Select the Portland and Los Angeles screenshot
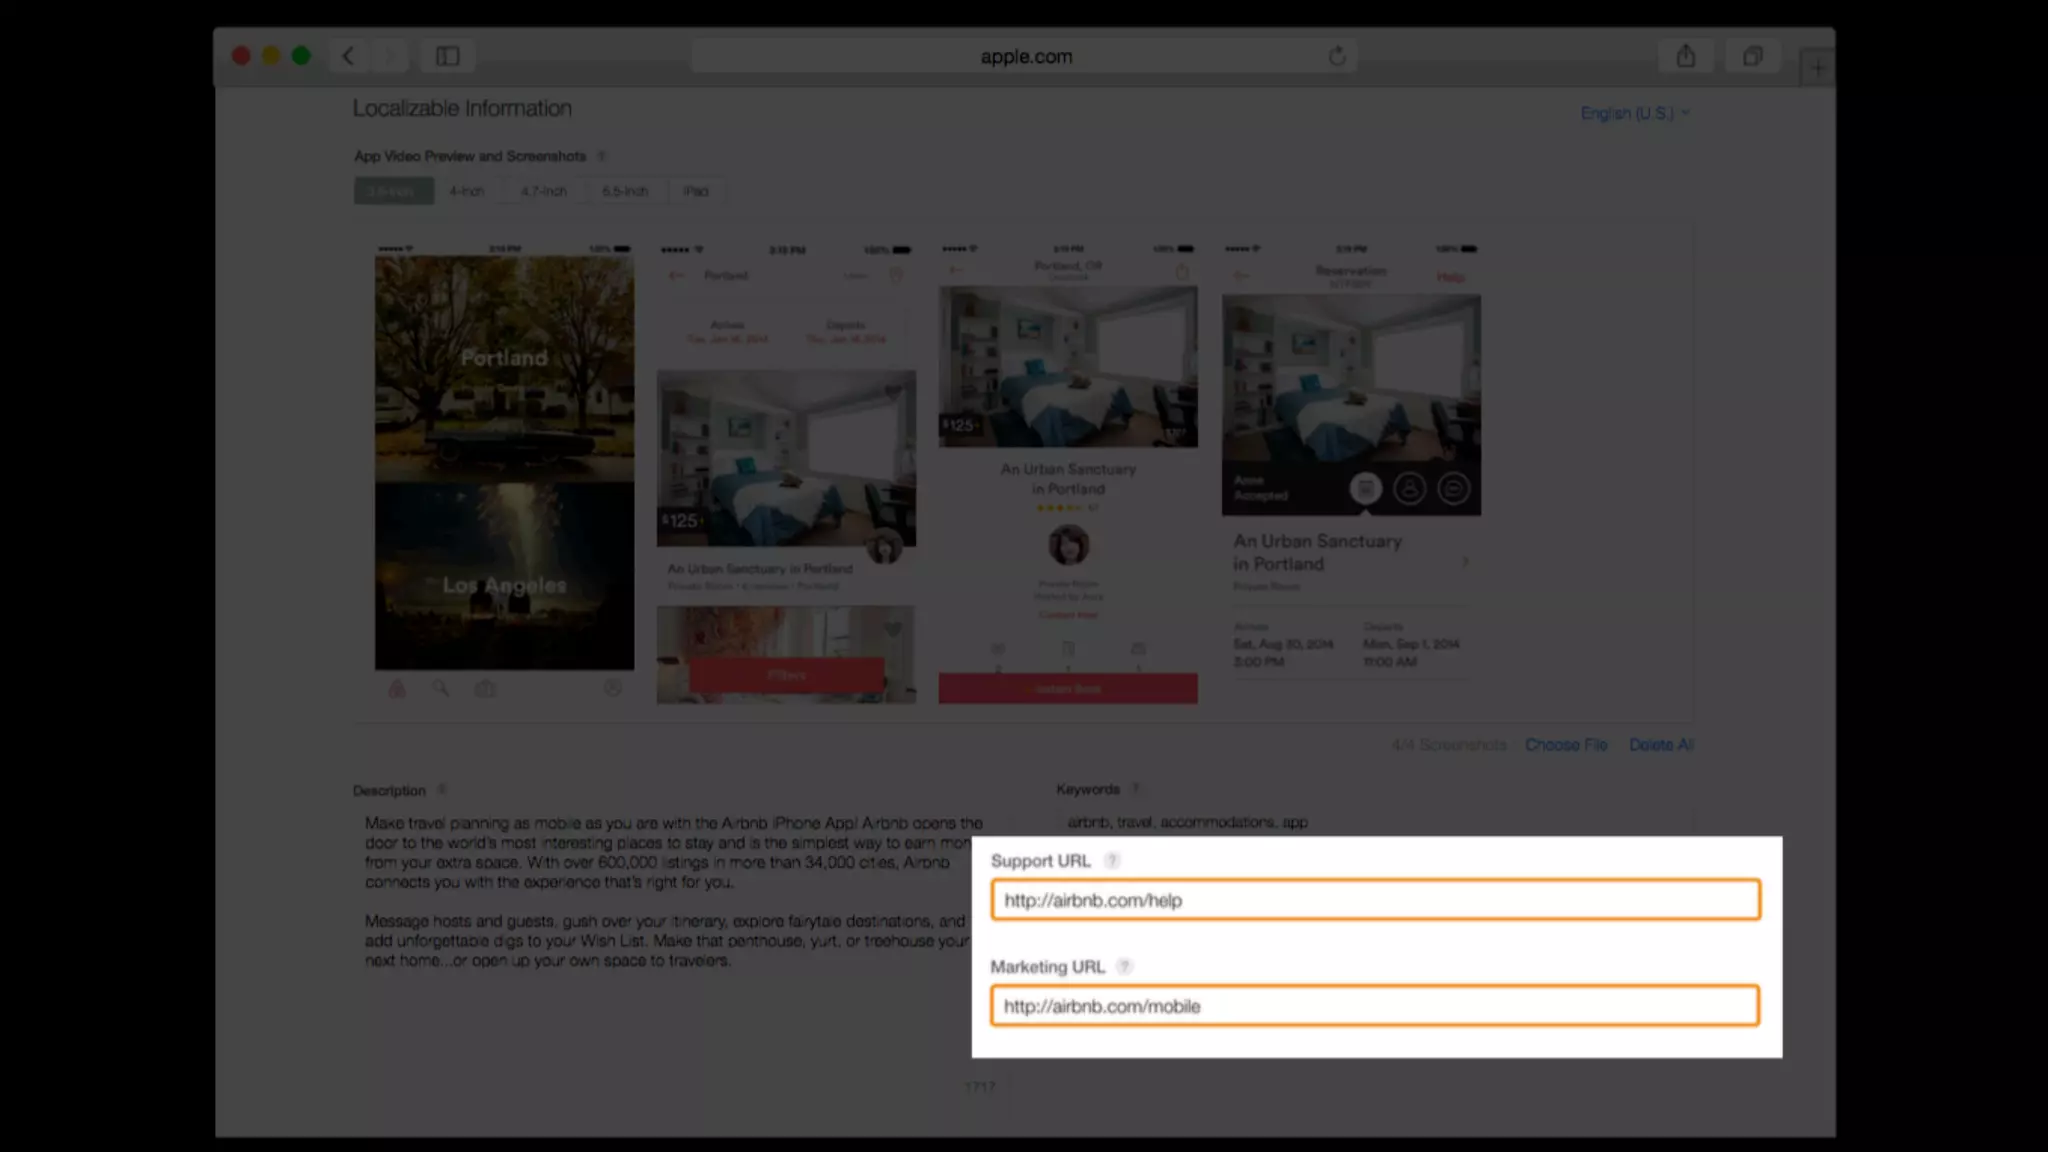This screenshot has width=2048, height=1152. coord(504,471)
